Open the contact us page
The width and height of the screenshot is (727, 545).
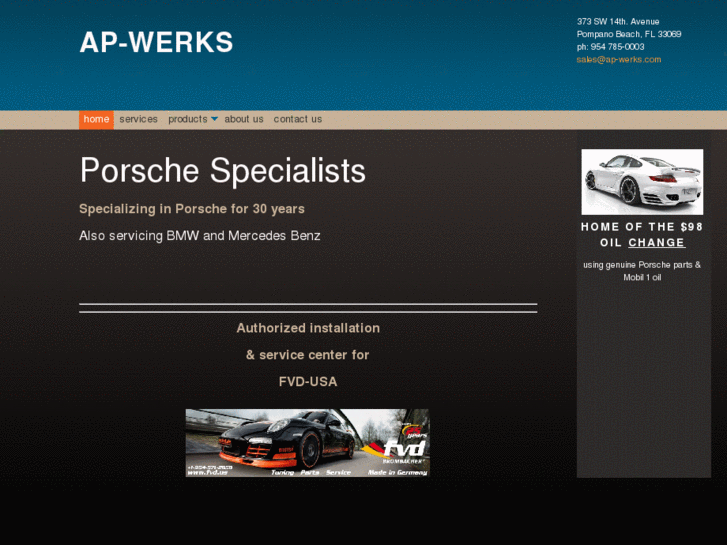pos(298,119)
